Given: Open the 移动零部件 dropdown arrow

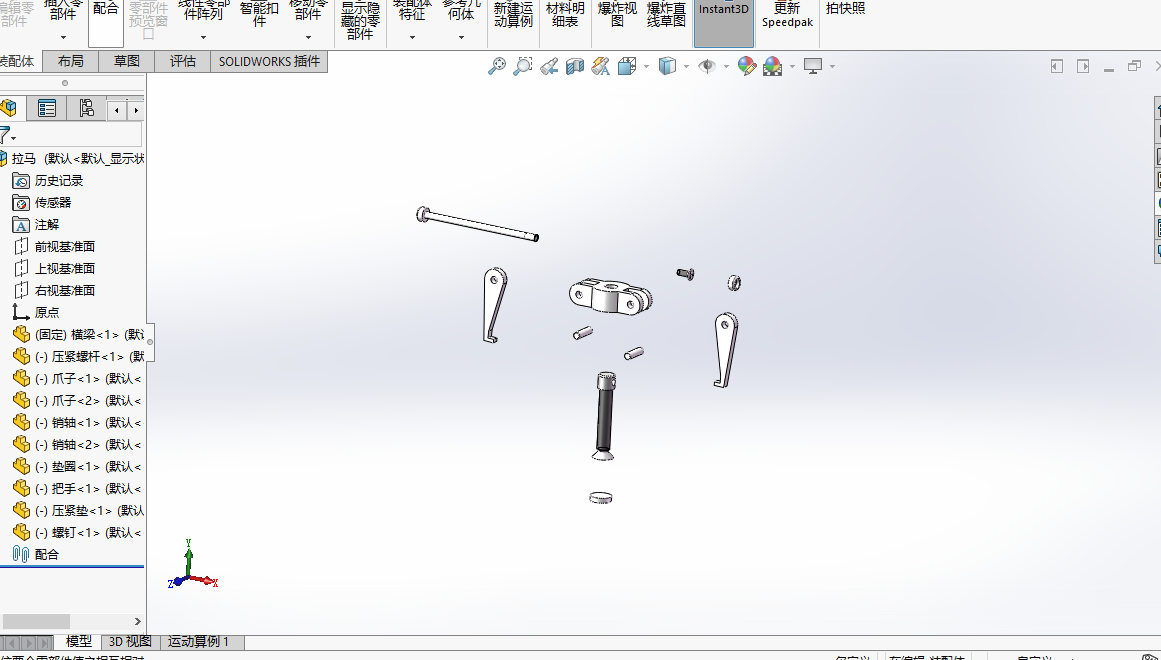Looking at the screenshot, I should click(x=308, y=37).
